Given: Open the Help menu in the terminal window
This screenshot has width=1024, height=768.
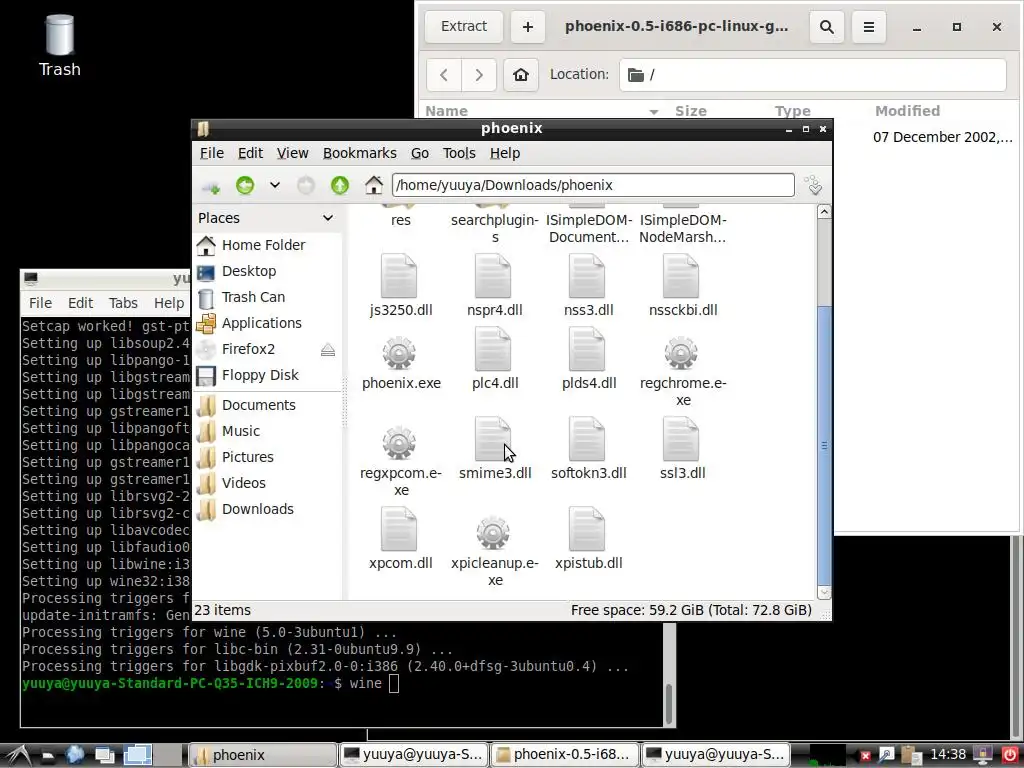Looking at the screenshot, I should [168, 303].
